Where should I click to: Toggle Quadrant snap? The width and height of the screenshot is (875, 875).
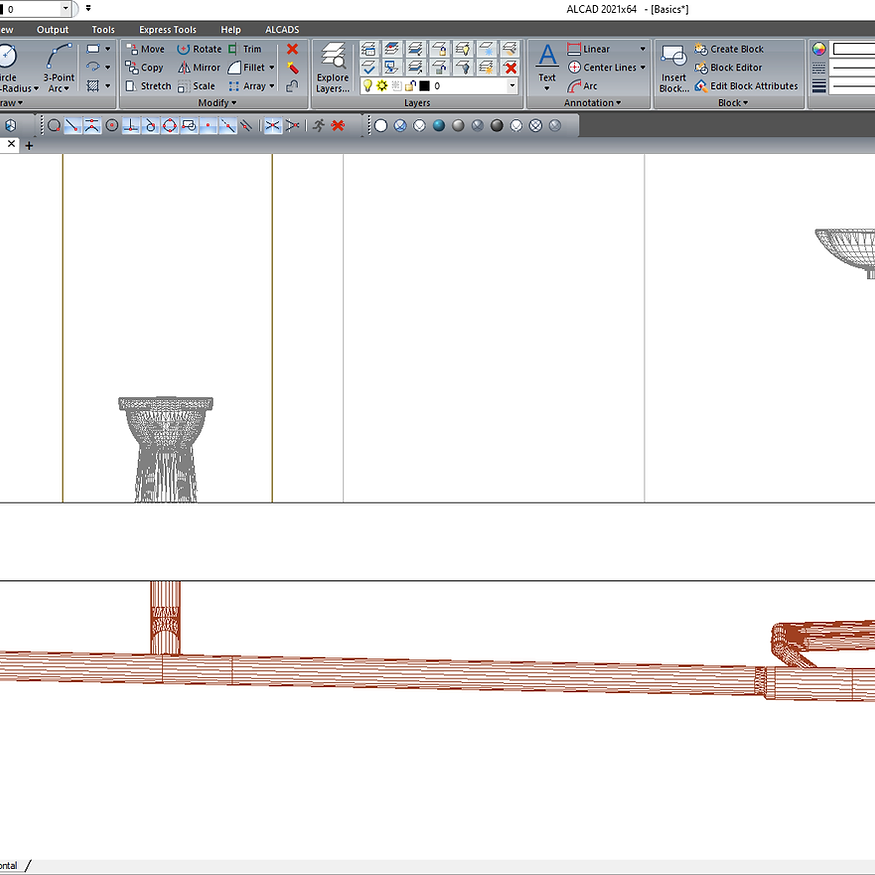point(170,126)
